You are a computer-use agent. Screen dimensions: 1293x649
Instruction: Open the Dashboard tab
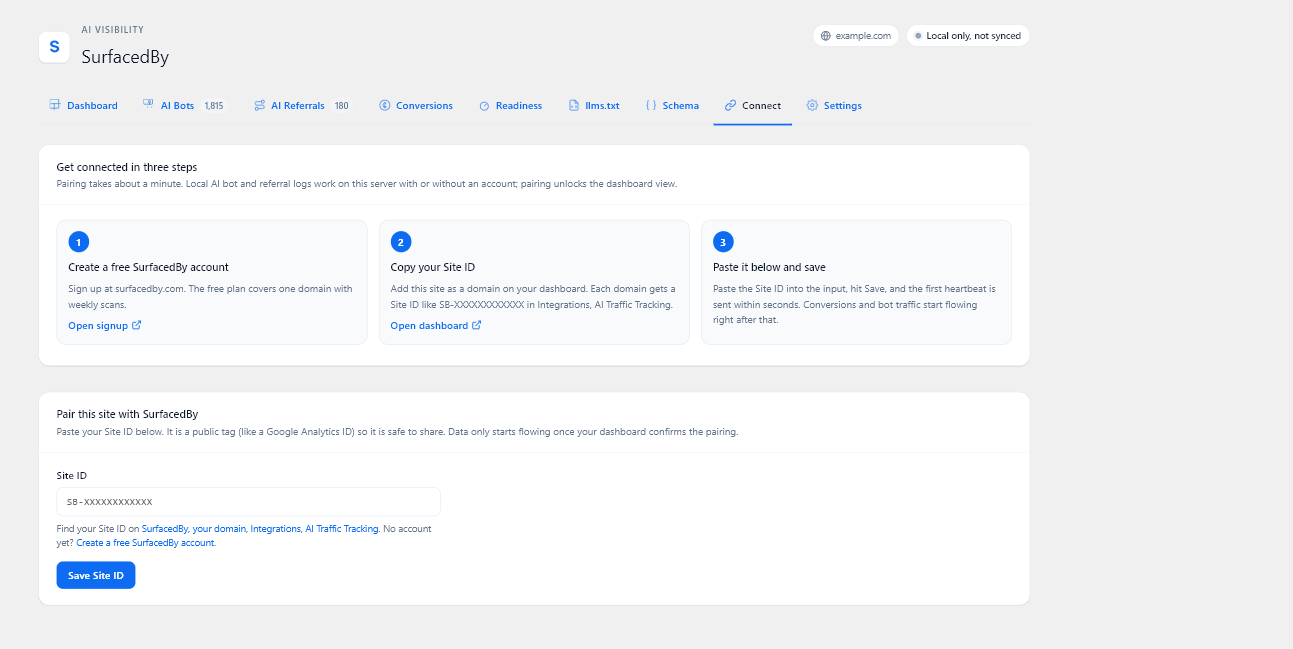84,105
